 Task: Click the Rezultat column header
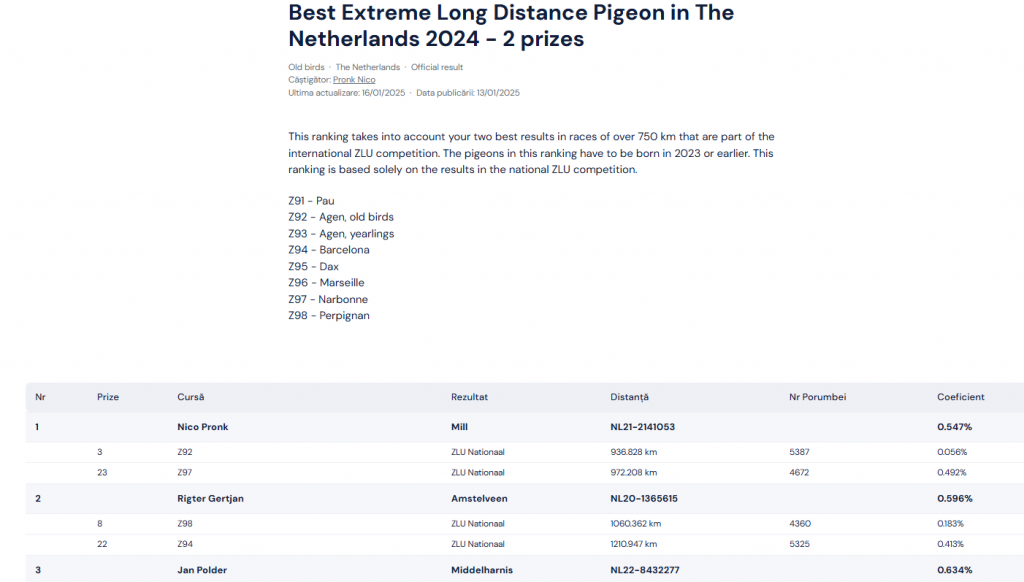click(x=469, y=397)
